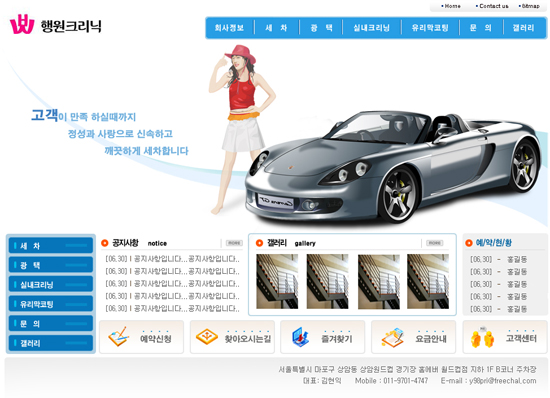Click the more button next to notice
550x398 pixels.
pyautogui.click(x=234, y=243)
